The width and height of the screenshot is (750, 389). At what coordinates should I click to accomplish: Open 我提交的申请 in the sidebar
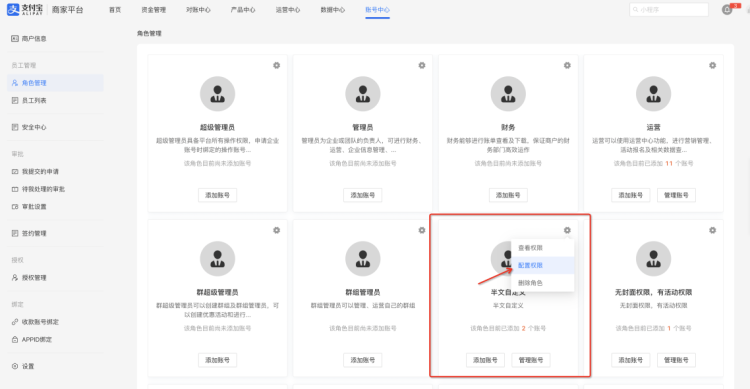(55, 171)
